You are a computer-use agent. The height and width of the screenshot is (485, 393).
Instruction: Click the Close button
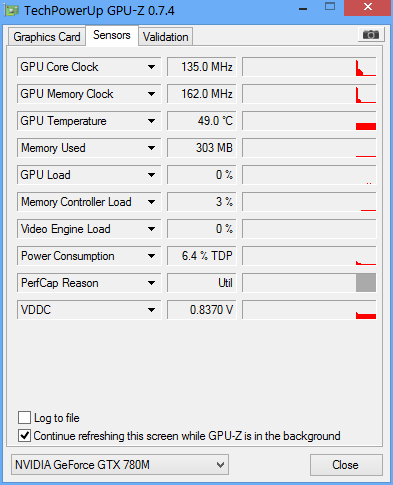click(346, 465)
